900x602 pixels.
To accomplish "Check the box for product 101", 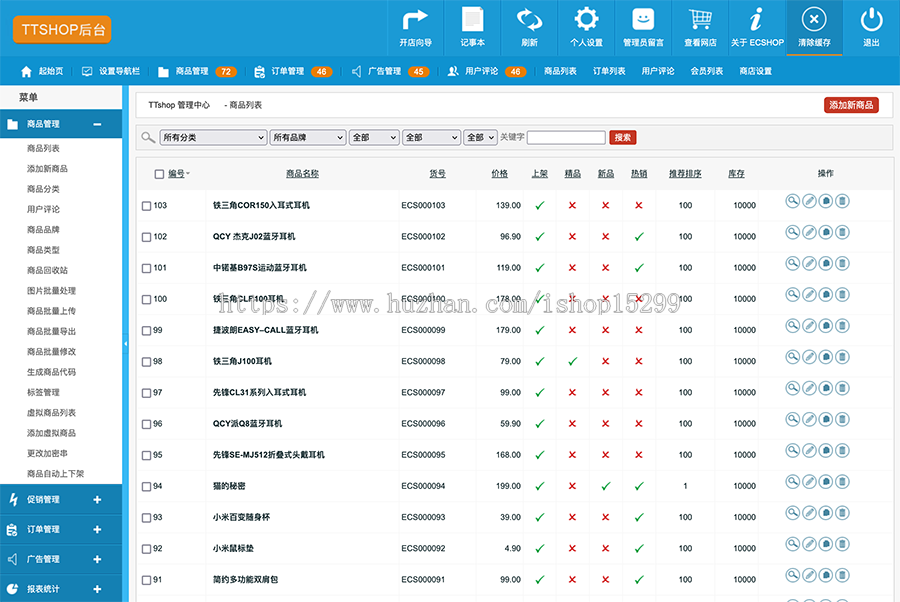I will coord(146,268).
